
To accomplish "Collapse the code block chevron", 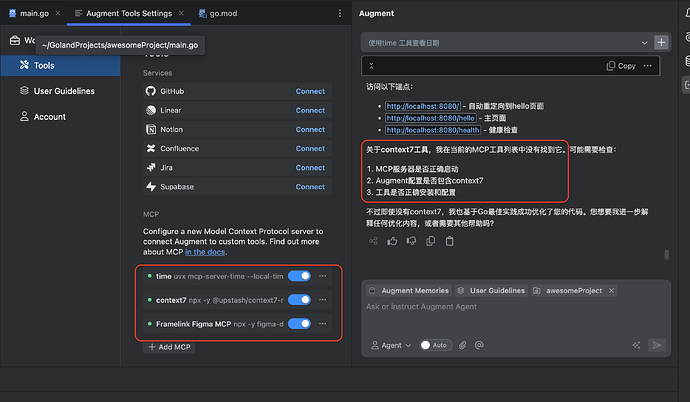I will [371, 66].
